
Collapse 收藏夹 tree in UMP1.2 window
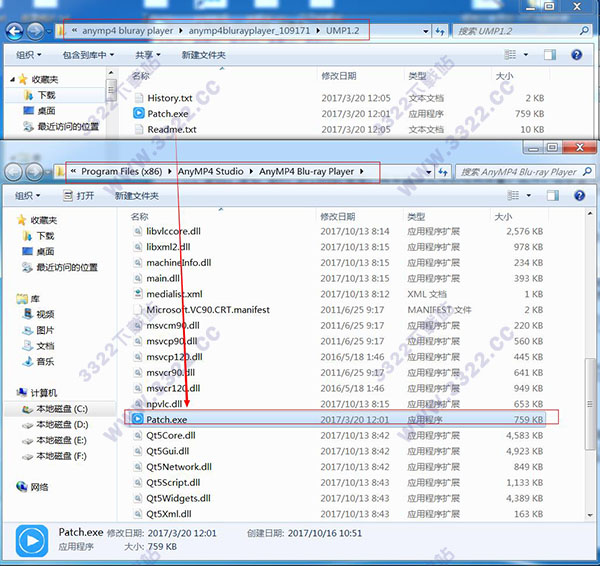click(12, 80)
